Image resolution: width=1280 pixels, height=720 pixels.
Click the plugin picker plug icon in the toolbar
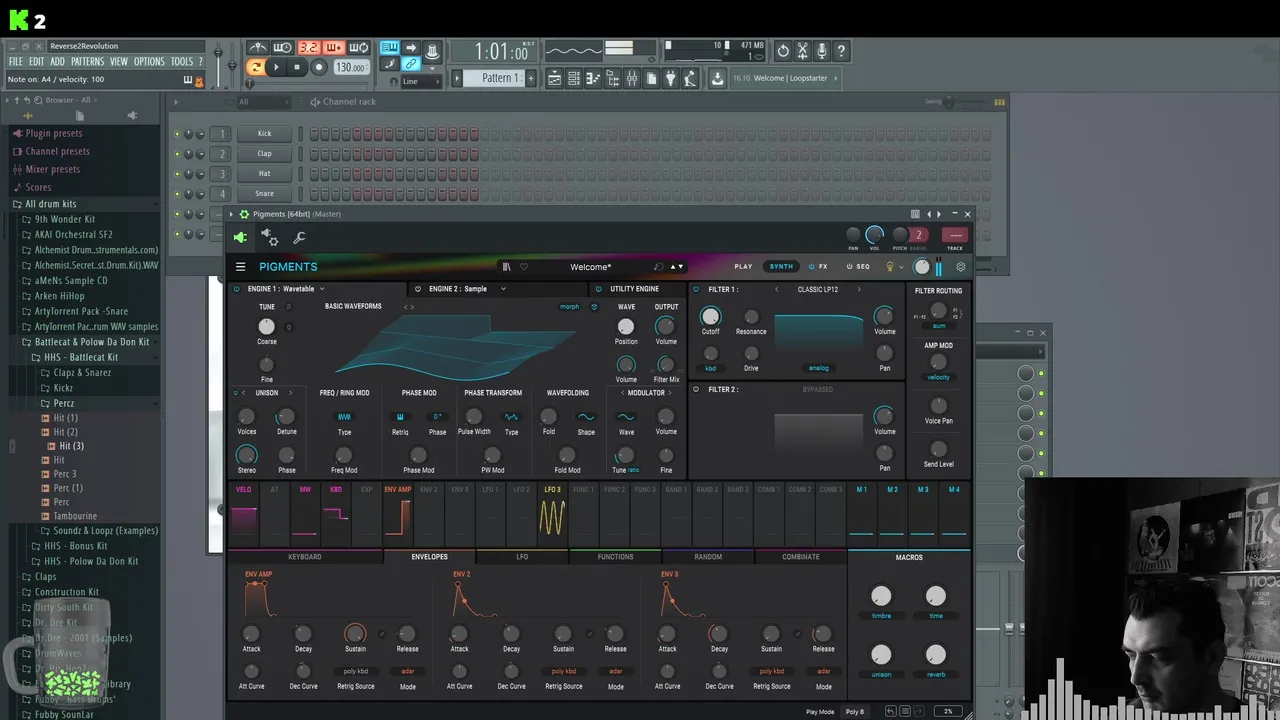[x=671, y=78]
